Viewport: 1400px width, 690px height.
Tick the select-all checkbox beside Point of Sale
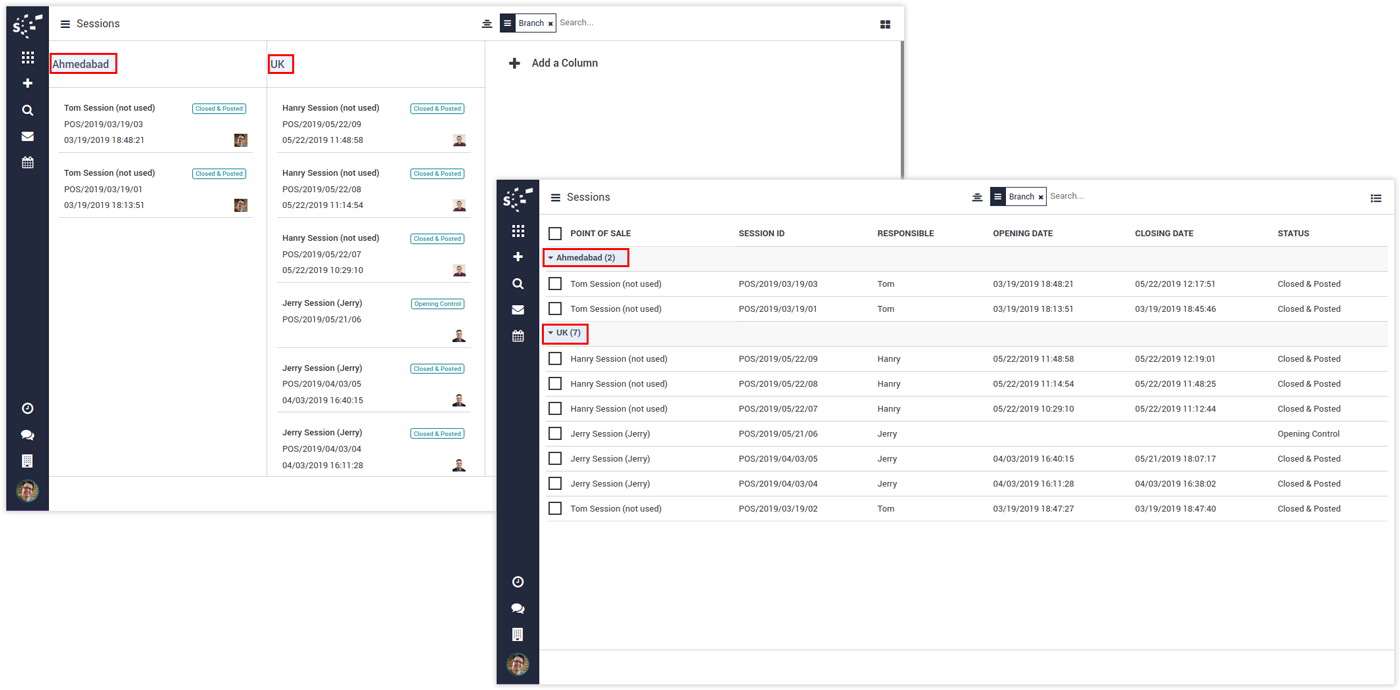(x=555, y=234)
